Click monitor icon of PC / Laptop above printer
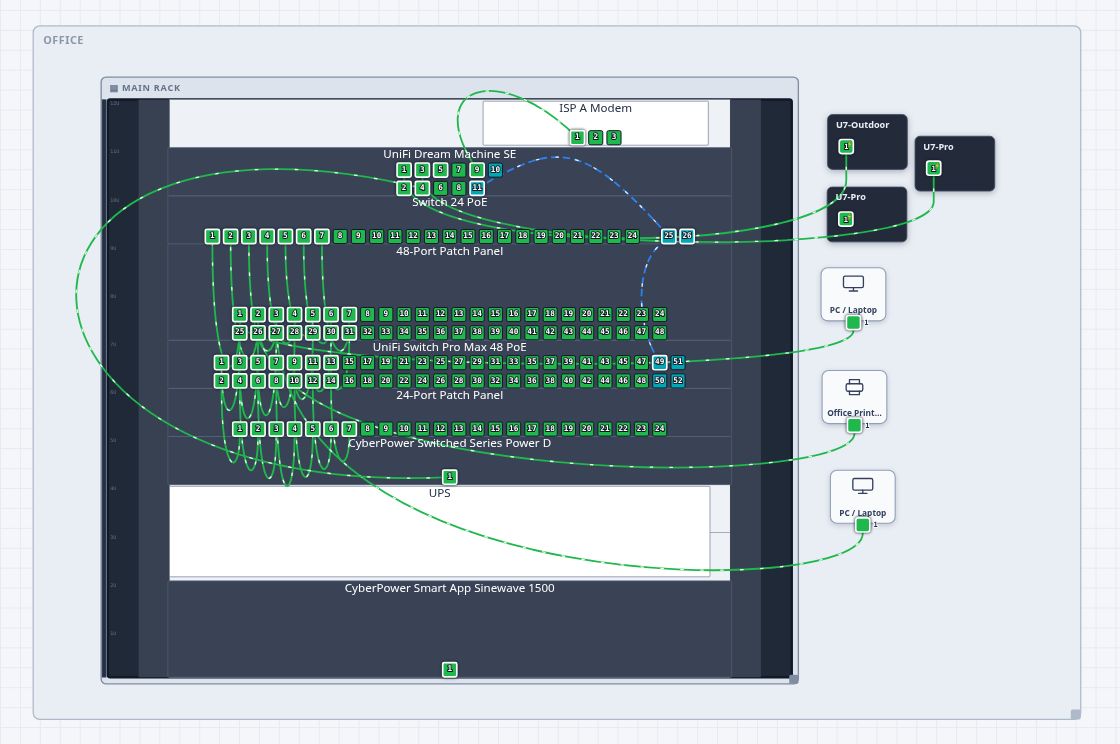The image size is (1120, 744). (854, 283)
